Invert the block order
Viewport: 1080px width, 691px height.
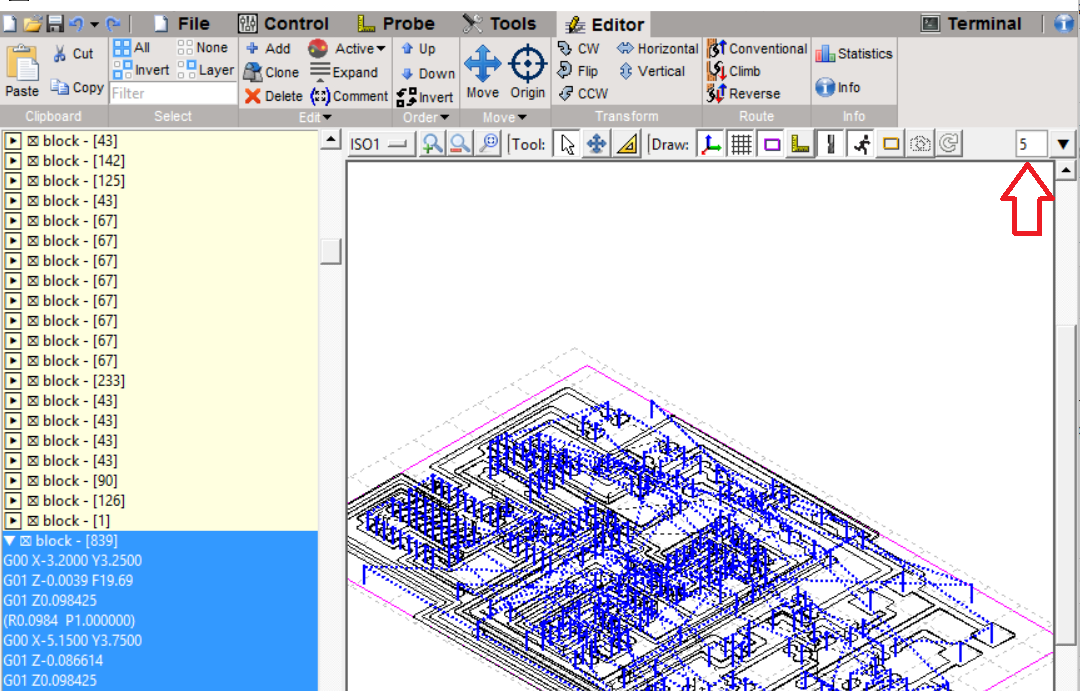425,97
